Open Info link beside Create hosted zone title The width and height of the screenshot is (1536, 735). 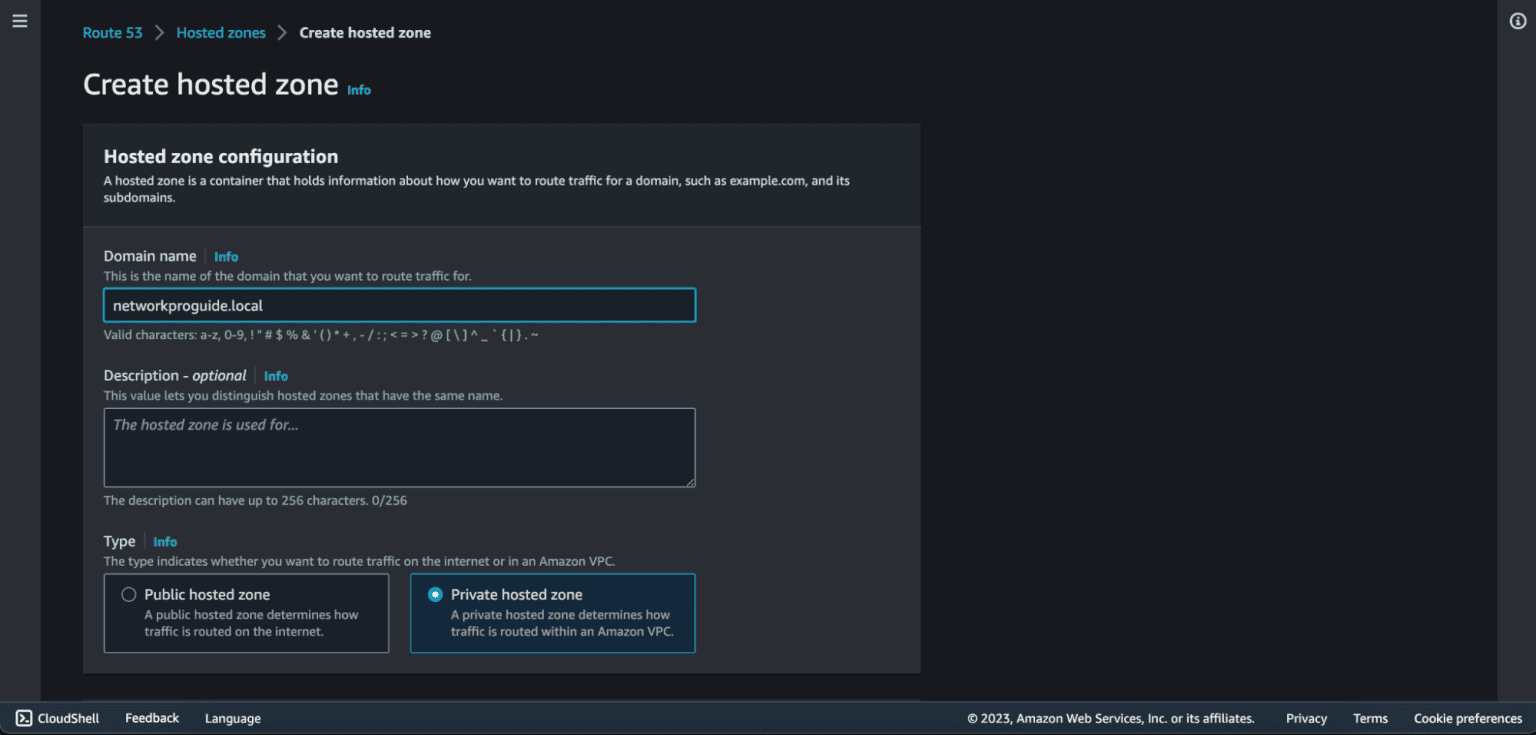359,90
